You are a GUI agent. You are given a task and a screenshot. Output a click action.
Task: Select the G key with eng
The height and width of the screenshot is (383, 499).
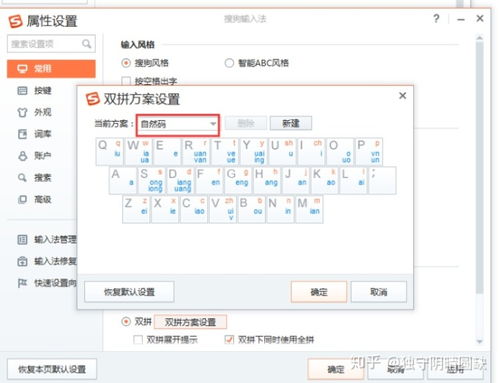[x=238, y=181]
